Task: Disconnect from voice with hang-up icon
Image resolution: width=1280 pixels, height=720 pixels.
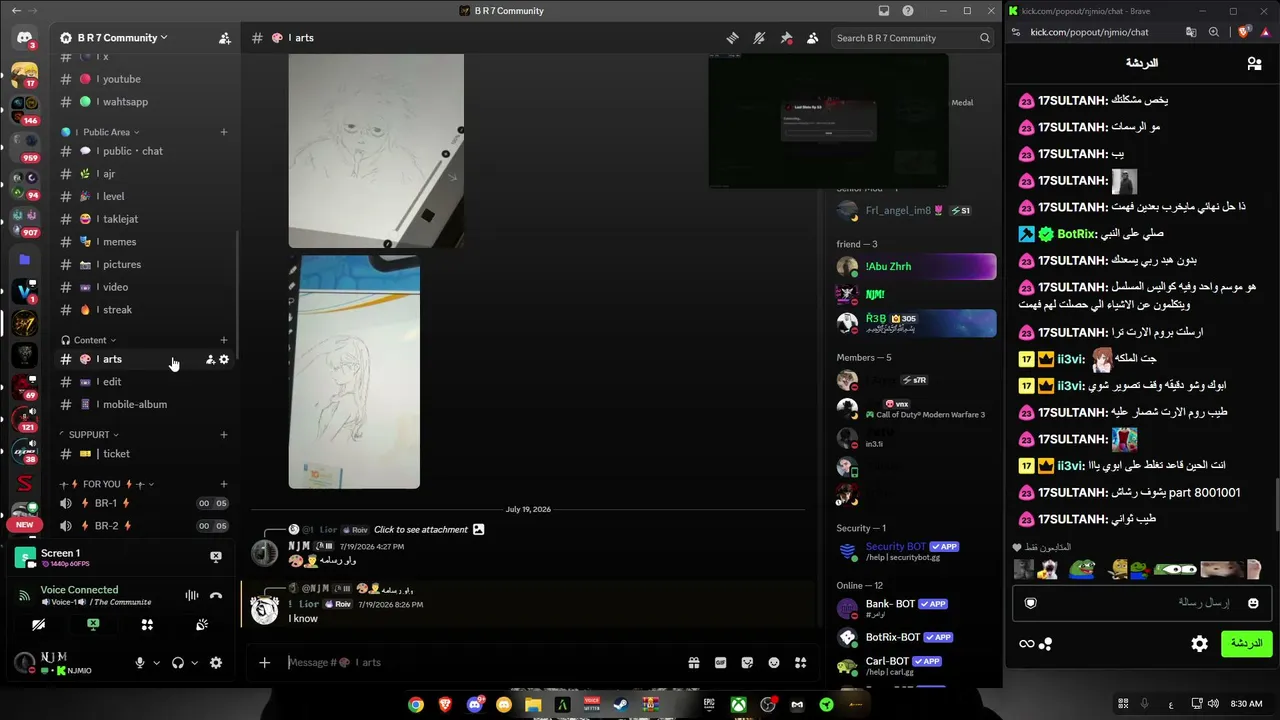Action: [x=216, y=596]
